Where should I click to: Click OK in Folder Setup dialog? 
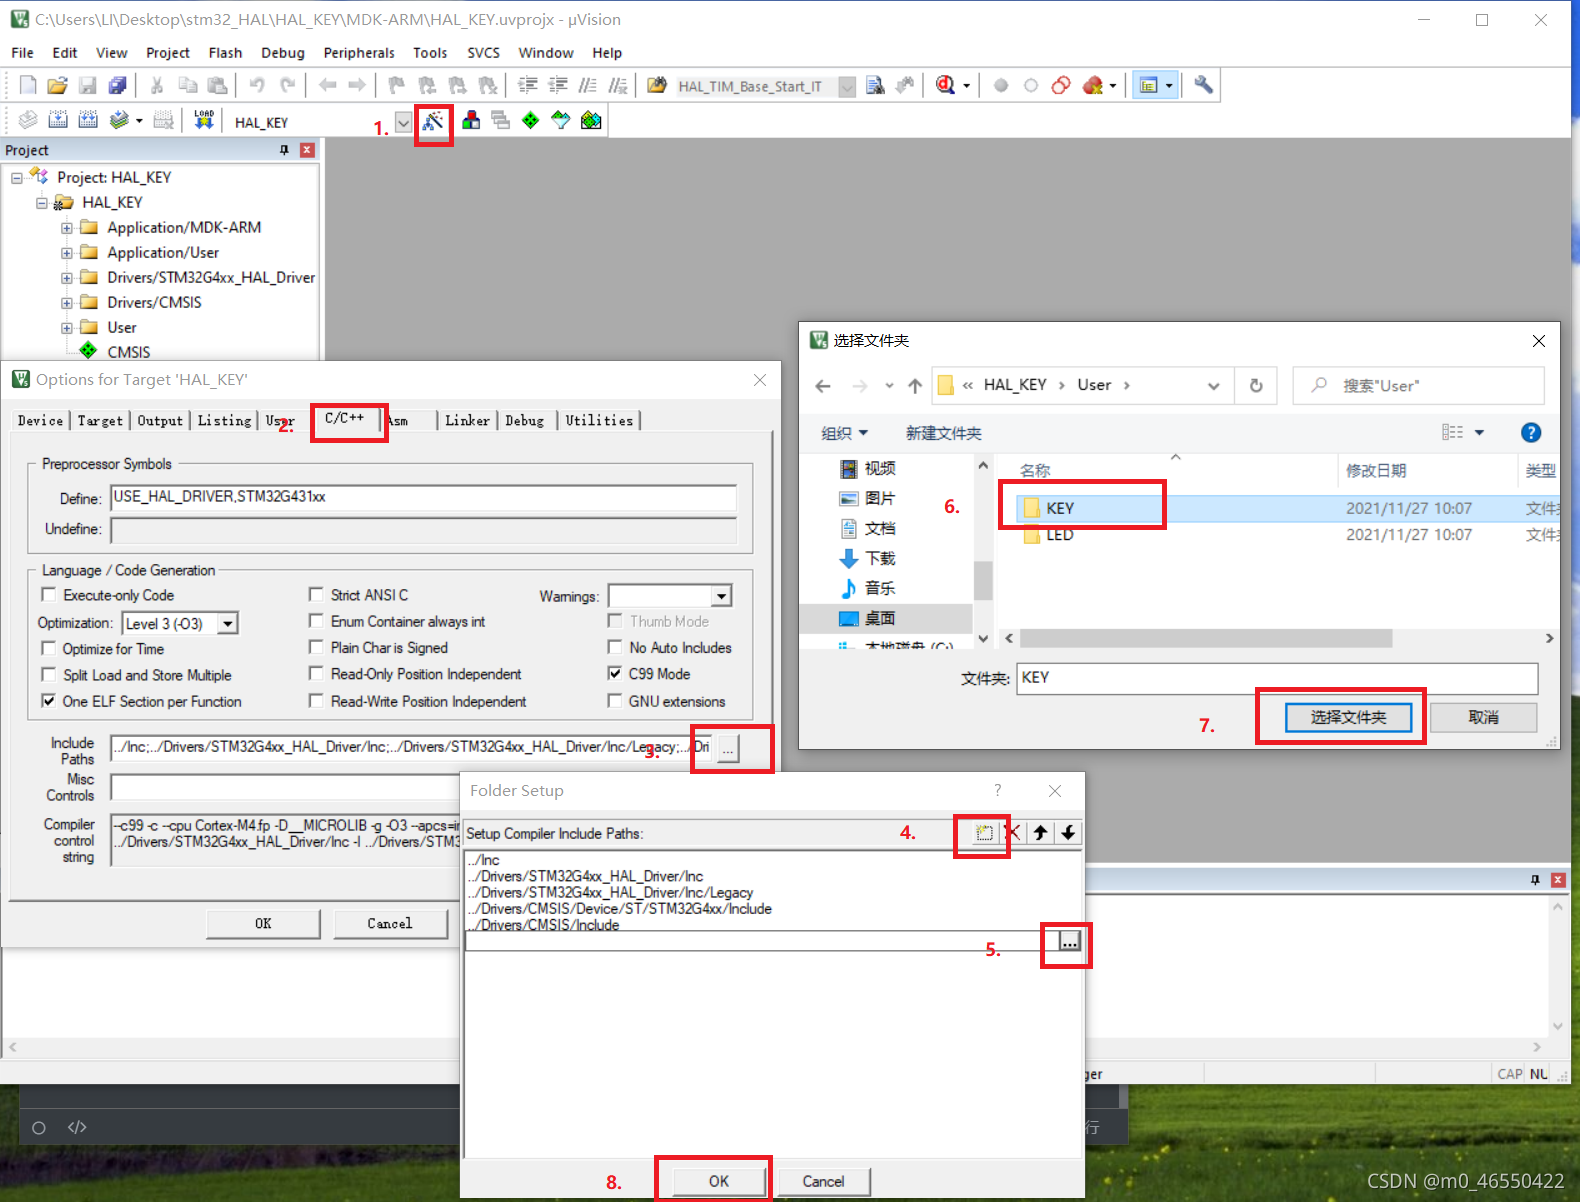pos(719,1181)
